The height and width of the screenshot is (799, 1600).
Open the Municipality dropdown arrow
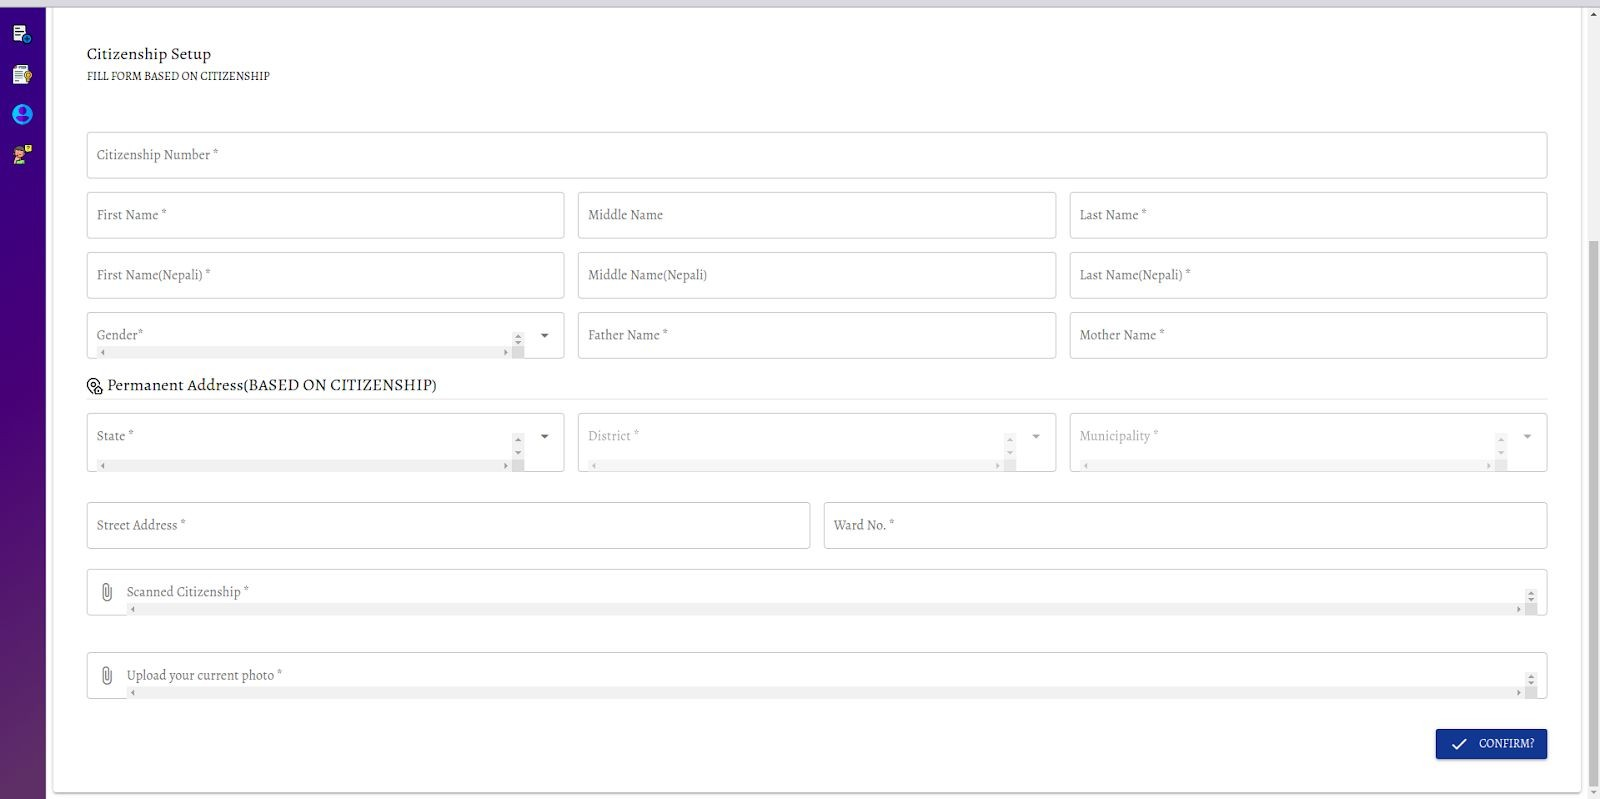(1527, 437)
